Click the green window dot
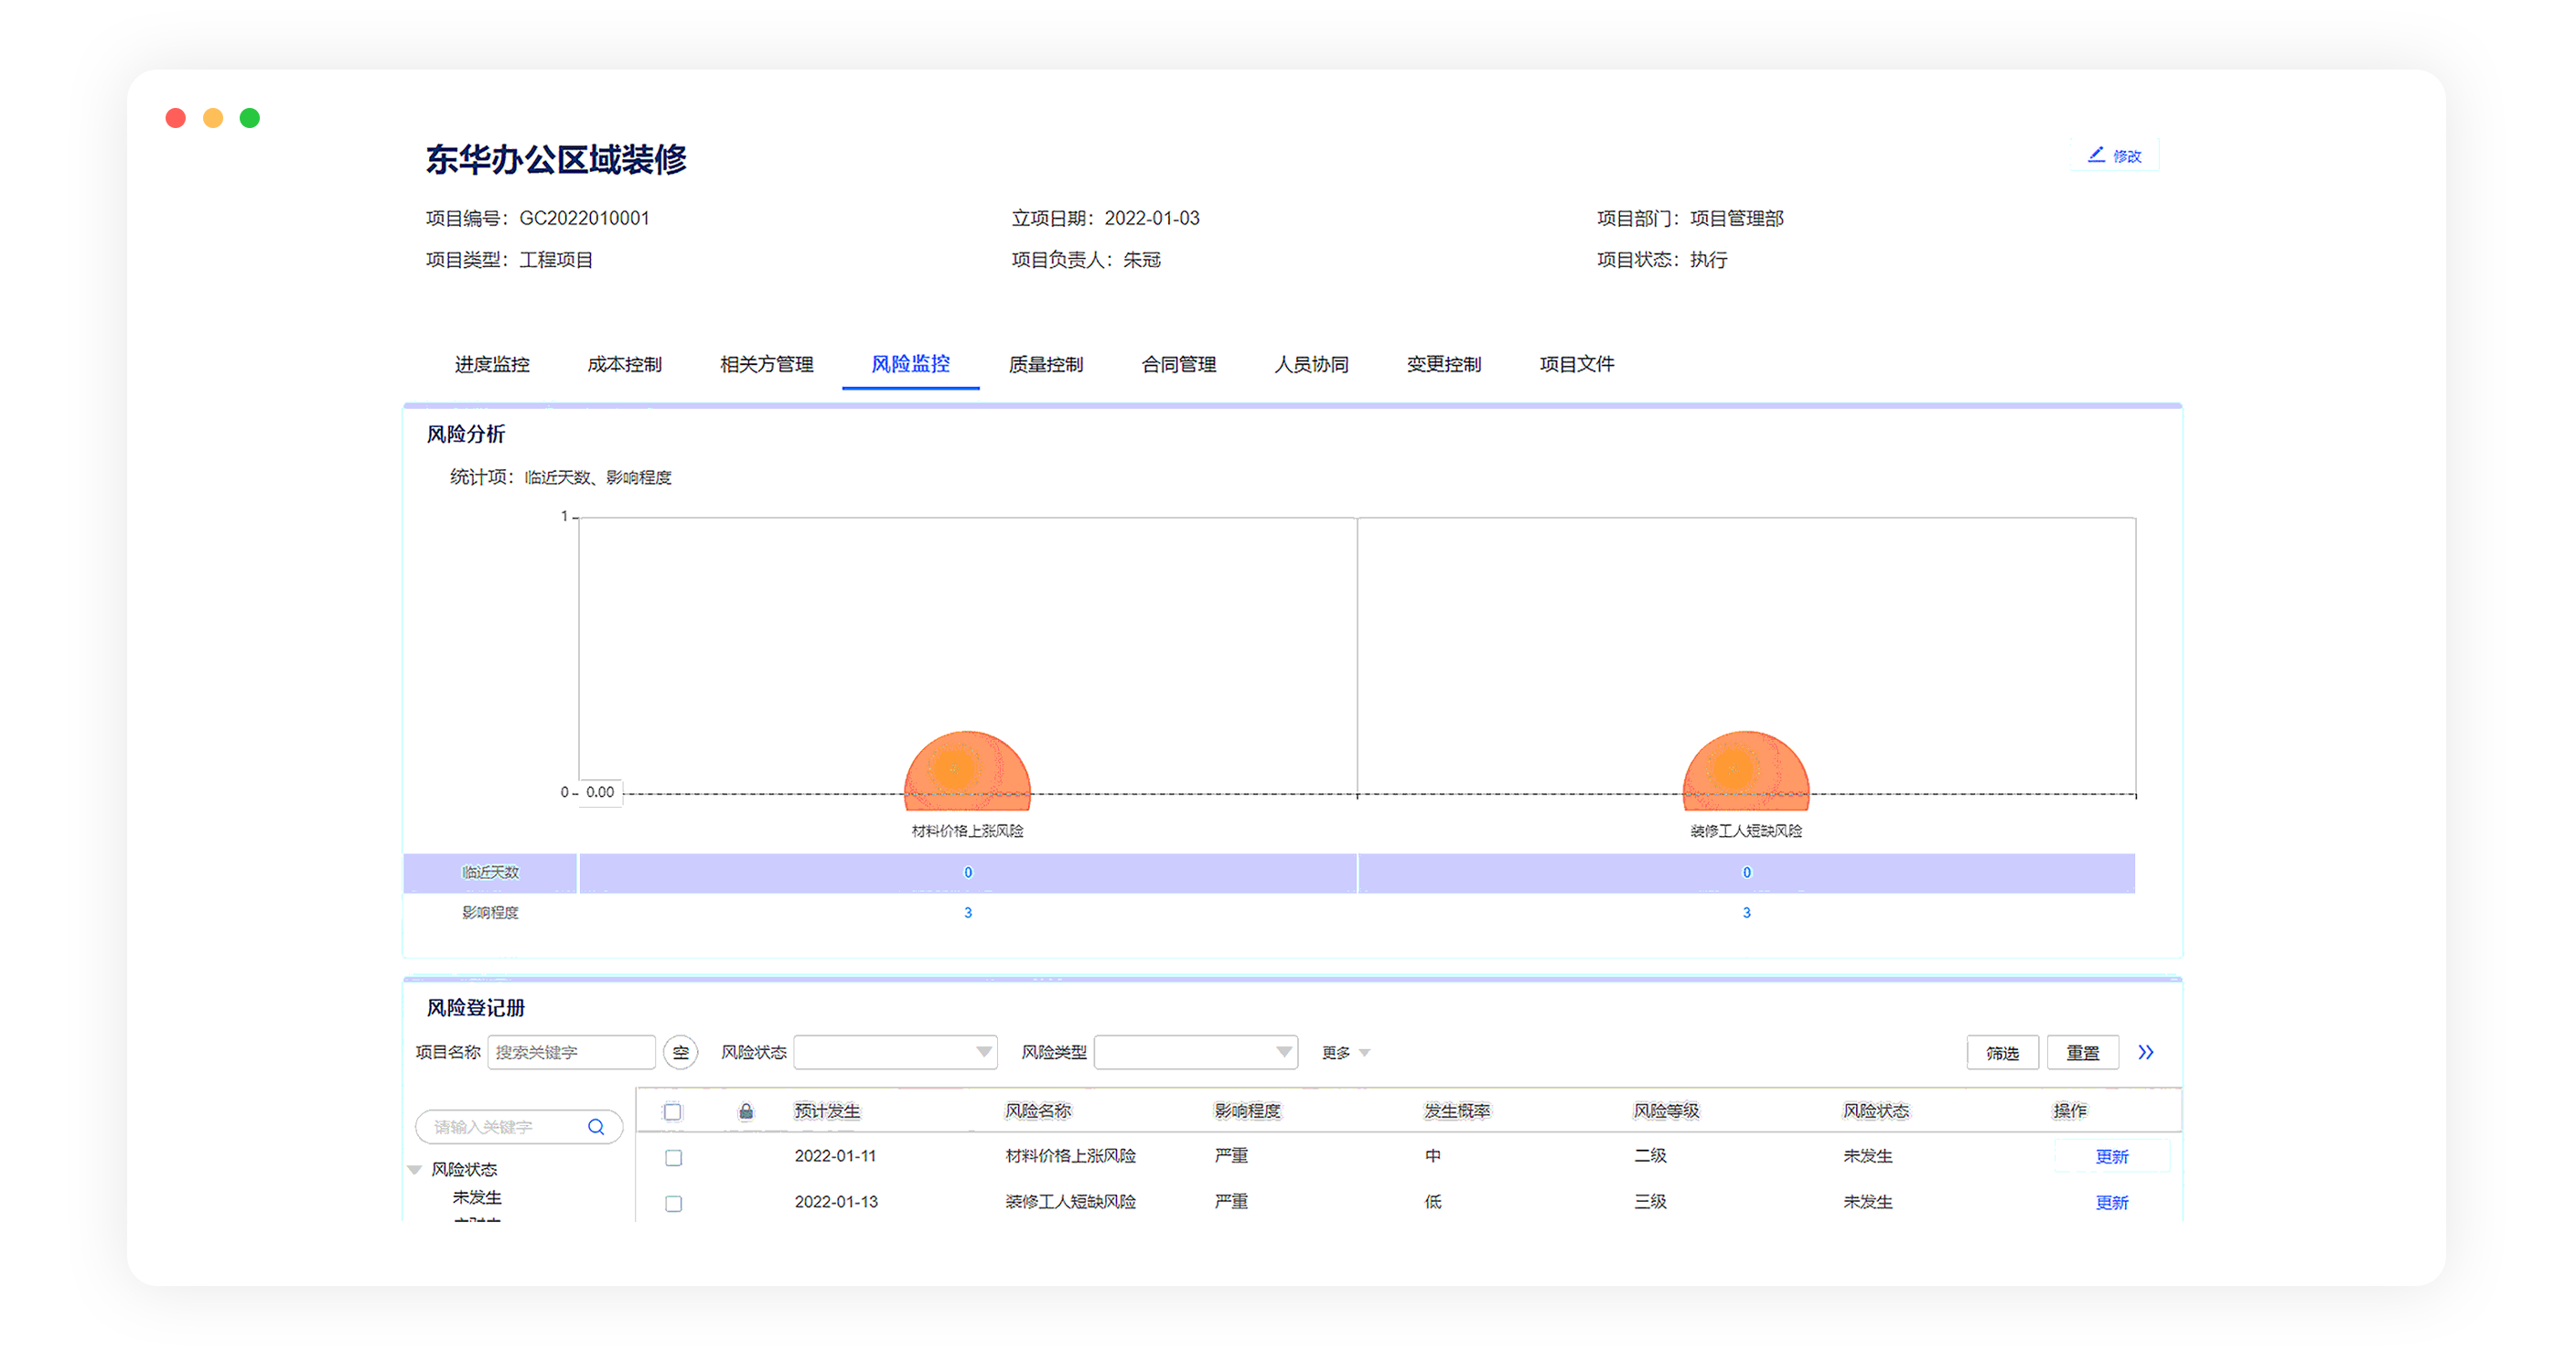2576x1362 pixels. coord(250,118)
